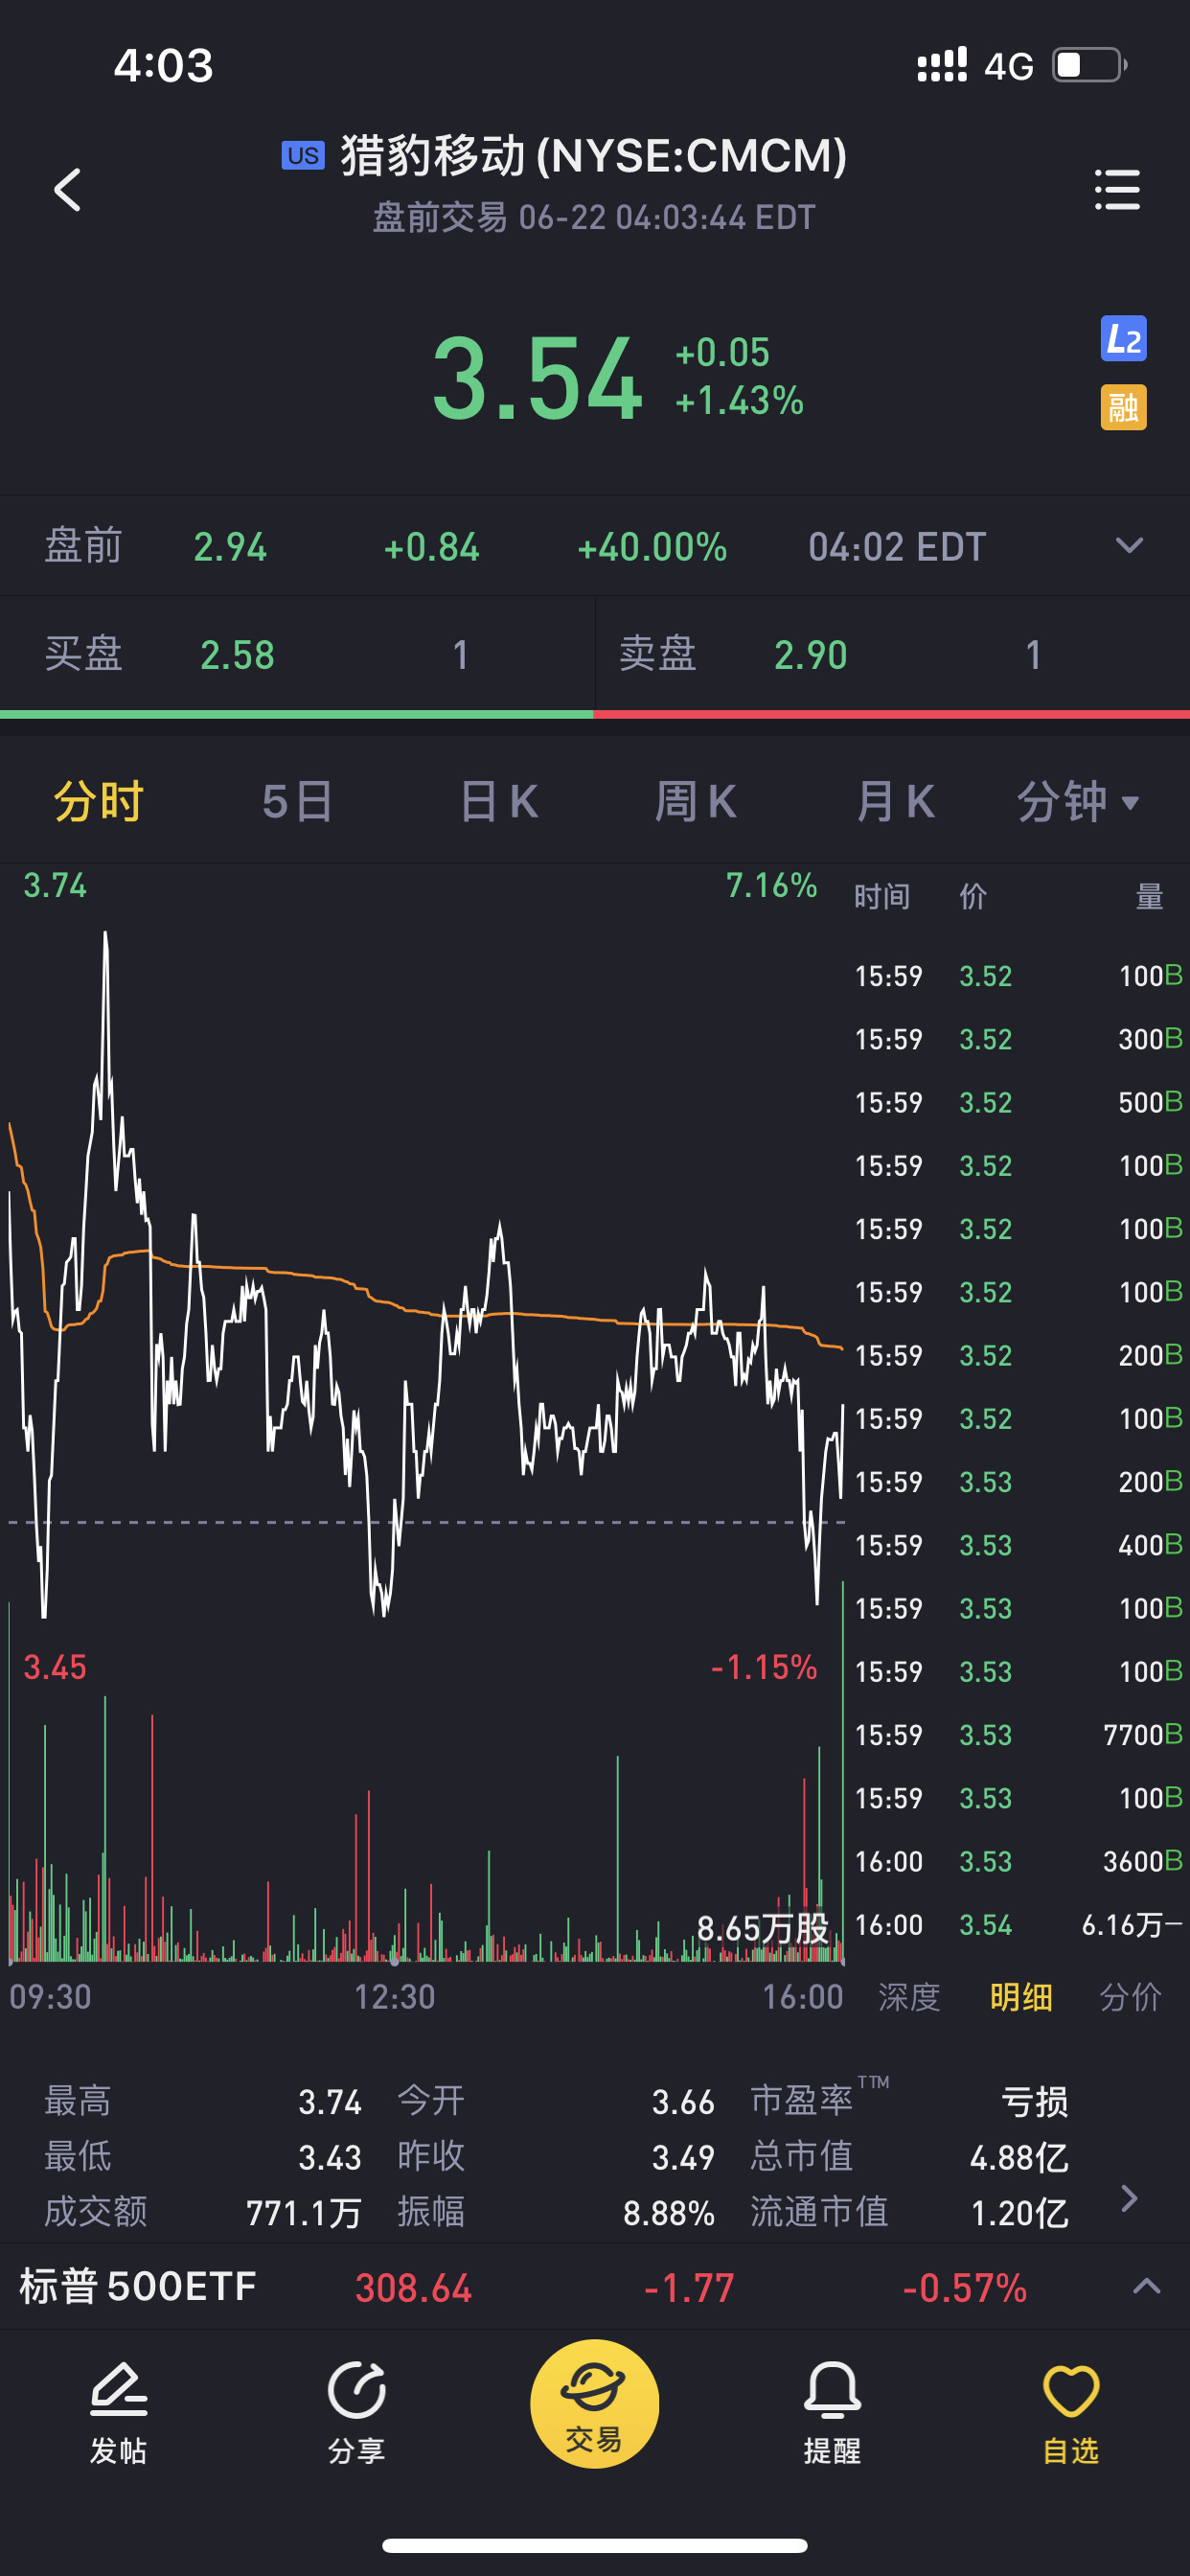The image size is (1190, 2576).
Task: Tap the S&P 500ETF price 308.64
Action: point(413,2288)
